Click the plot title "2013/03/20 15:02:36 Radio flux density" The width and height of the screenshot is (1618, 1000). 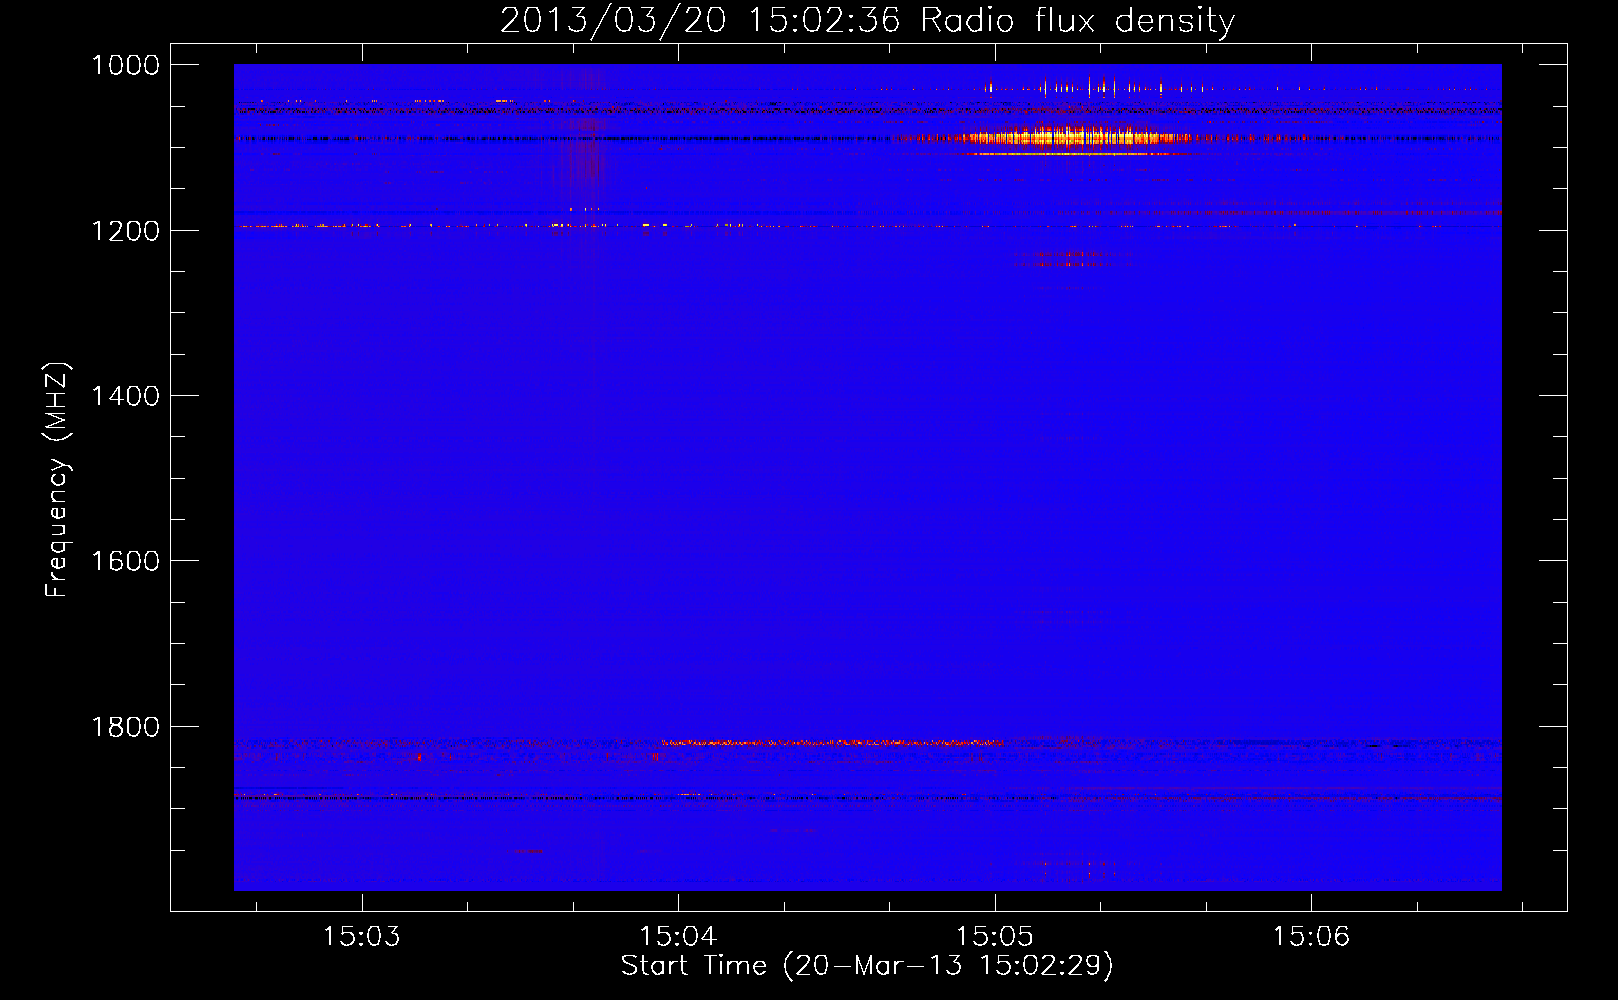click(867, 20)
